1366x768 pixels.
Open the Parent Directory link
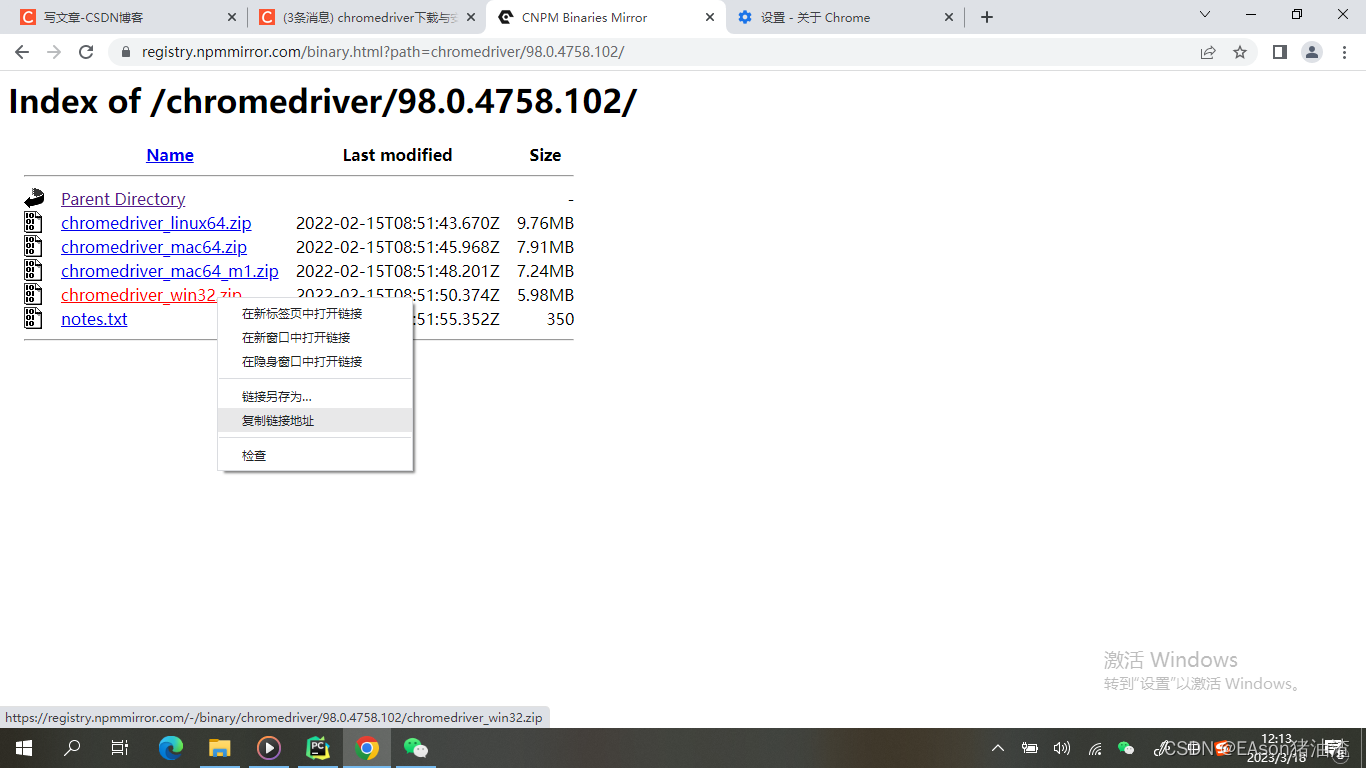[x=122, y=199]
